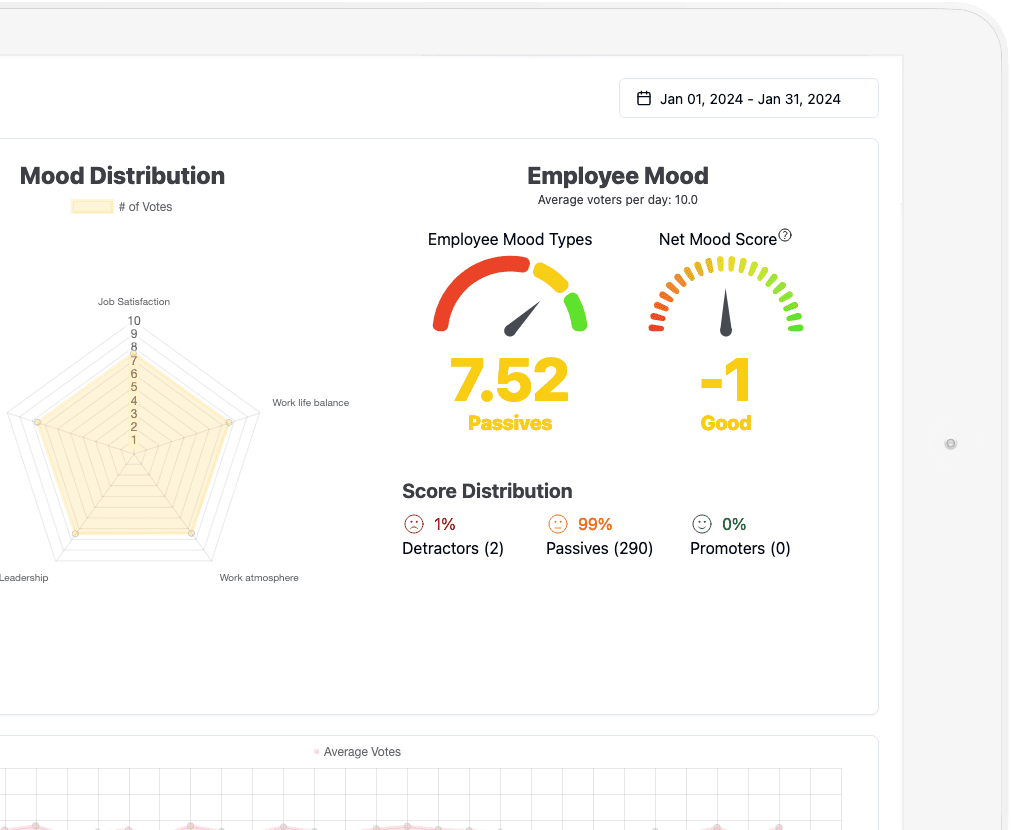Click the 'Score Distribution' heading

click(487, 491)
